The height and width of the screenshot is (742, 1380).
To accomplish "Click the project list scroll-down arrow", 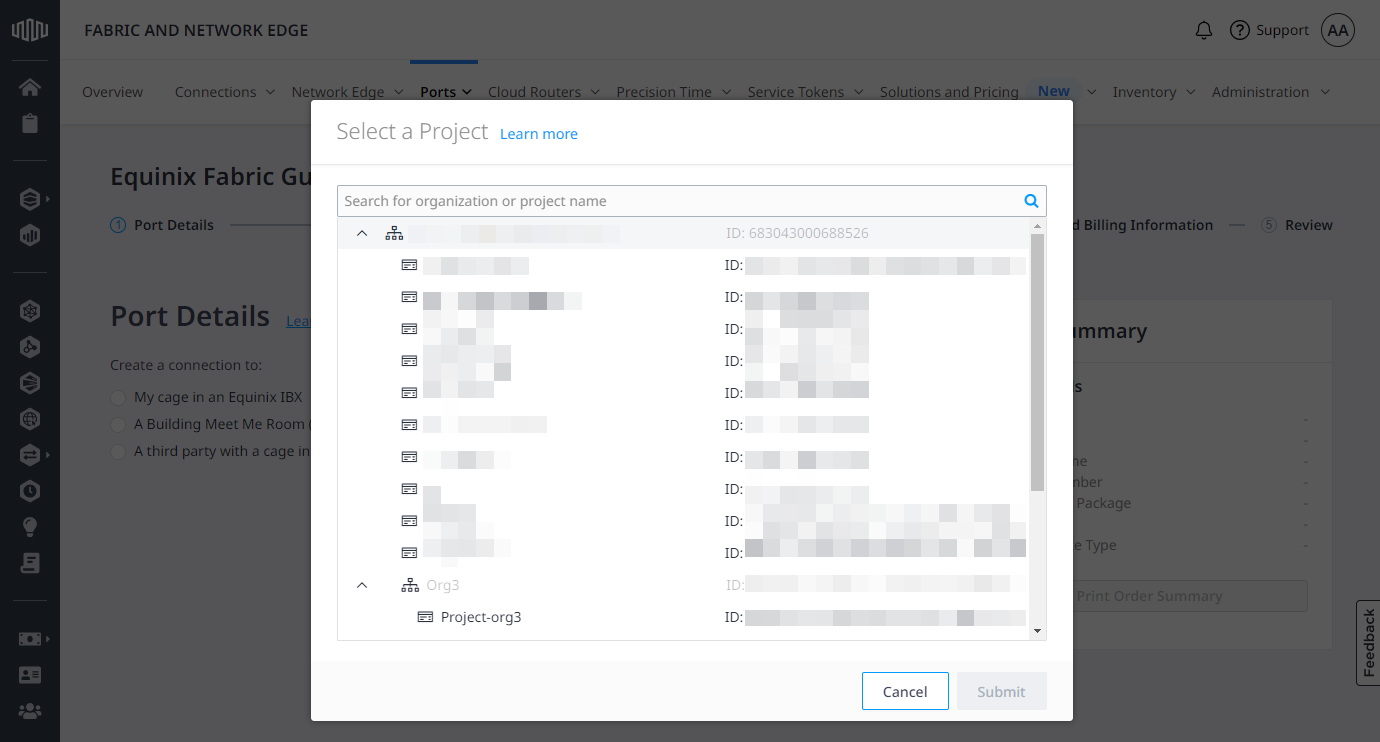I will pyautogui.click(x=1037, y=631).
